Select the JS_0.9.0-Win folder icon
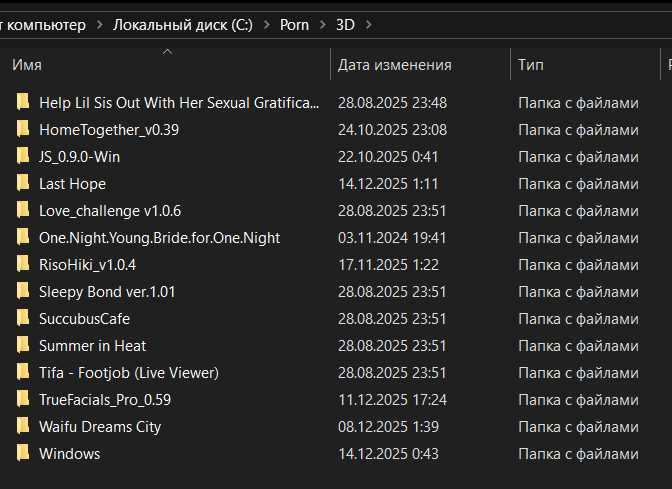This screenshot has height=489, width=672. point(23,156)
